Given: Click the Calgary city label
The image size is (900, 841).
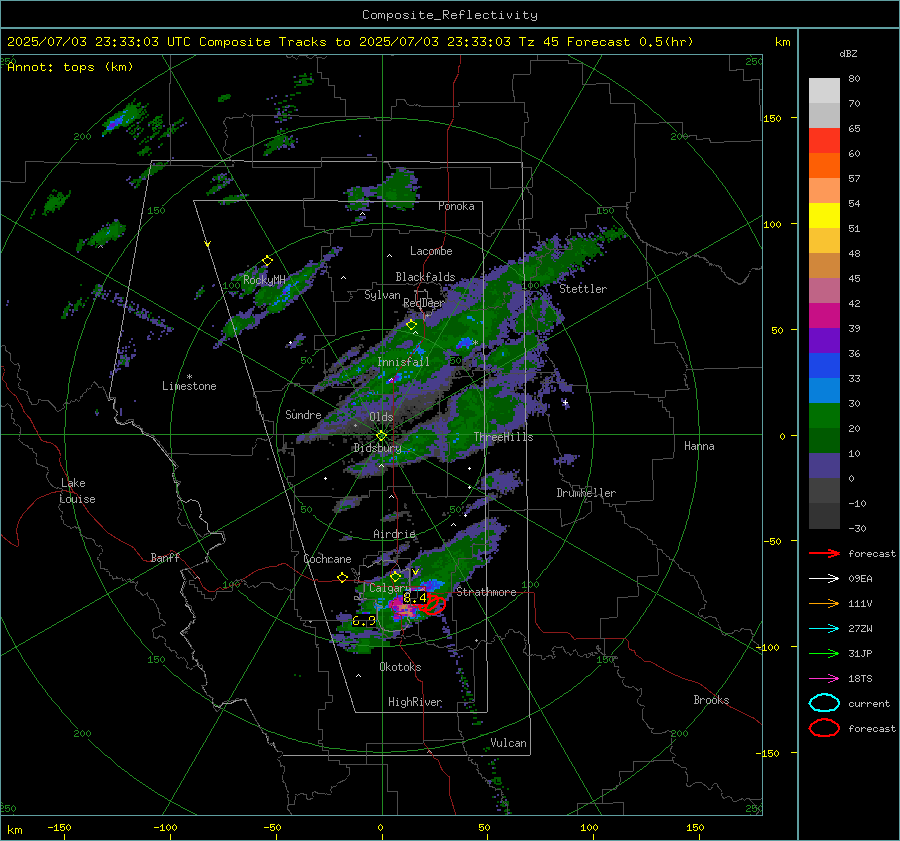Looking at the screenshot, I should (x=390, y=588).
